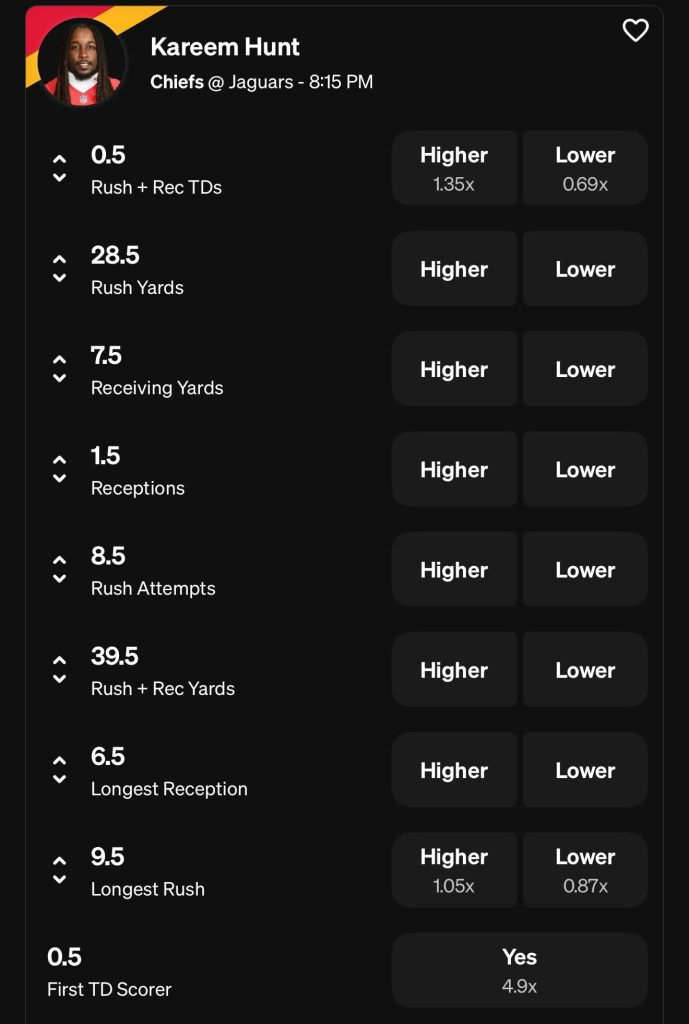The image size is (689, 1024).
Task: Choose Higher 1.05x for Longest Rush
Action: 454,870
